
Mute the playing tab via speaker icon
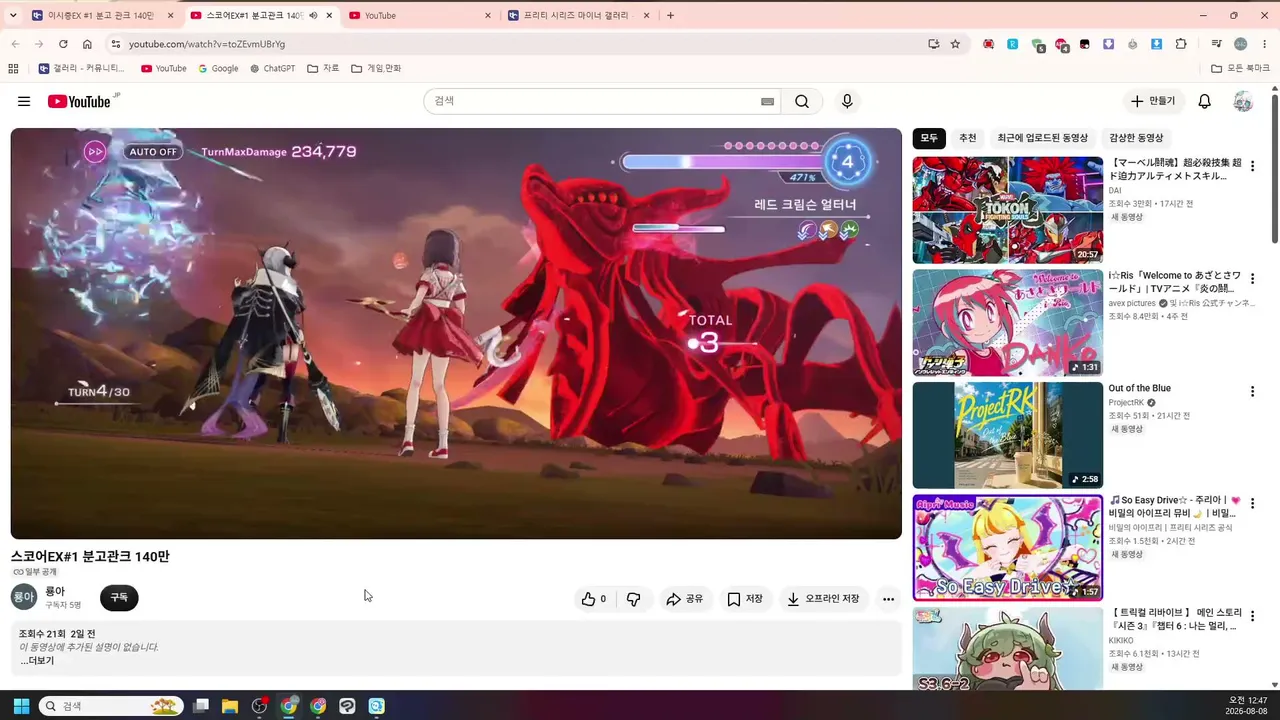(x=313, y=16)
